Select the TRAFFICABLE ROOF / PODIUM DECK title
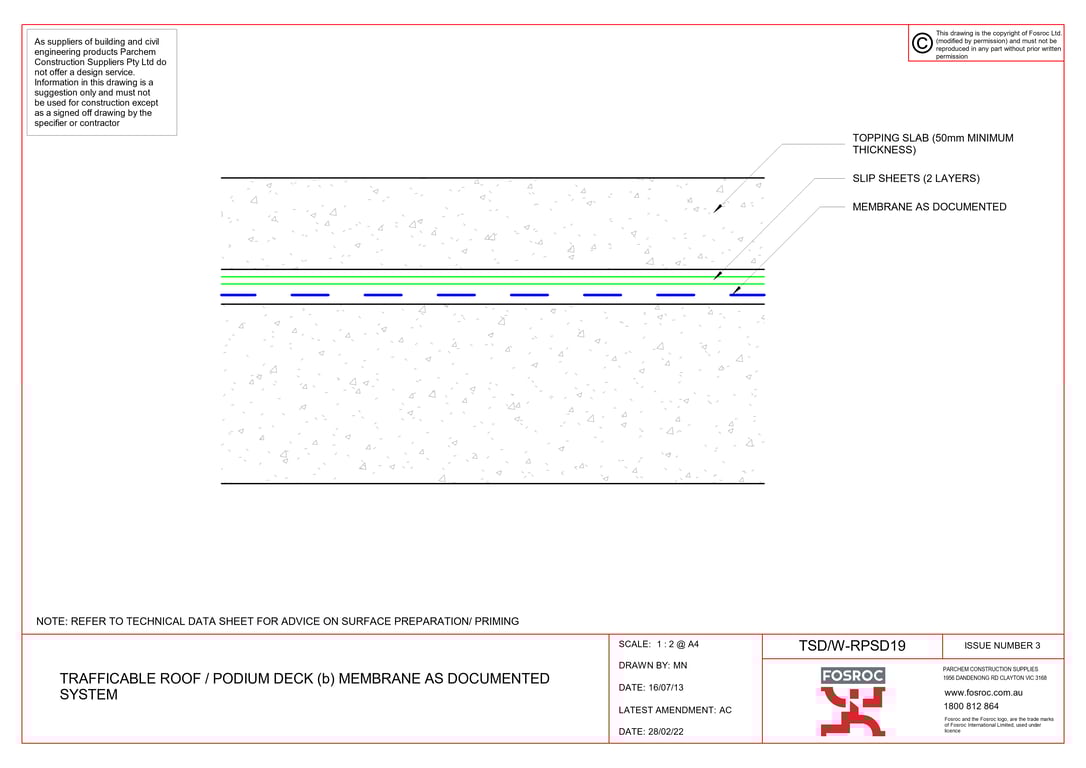This screenshot has height=768, width=1086. coord(305,686)
